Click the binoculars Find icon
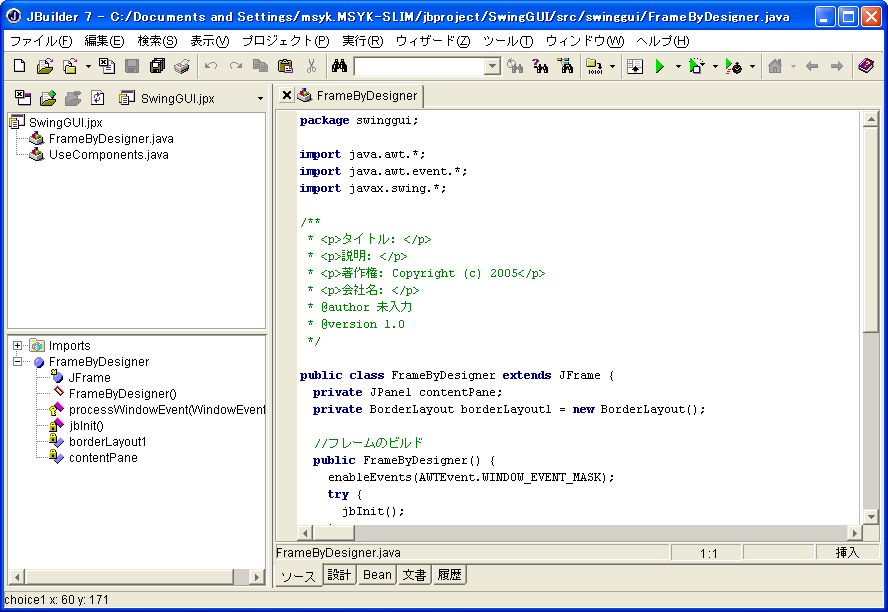This screenshot has height=612, width=888. click(339, 66)
